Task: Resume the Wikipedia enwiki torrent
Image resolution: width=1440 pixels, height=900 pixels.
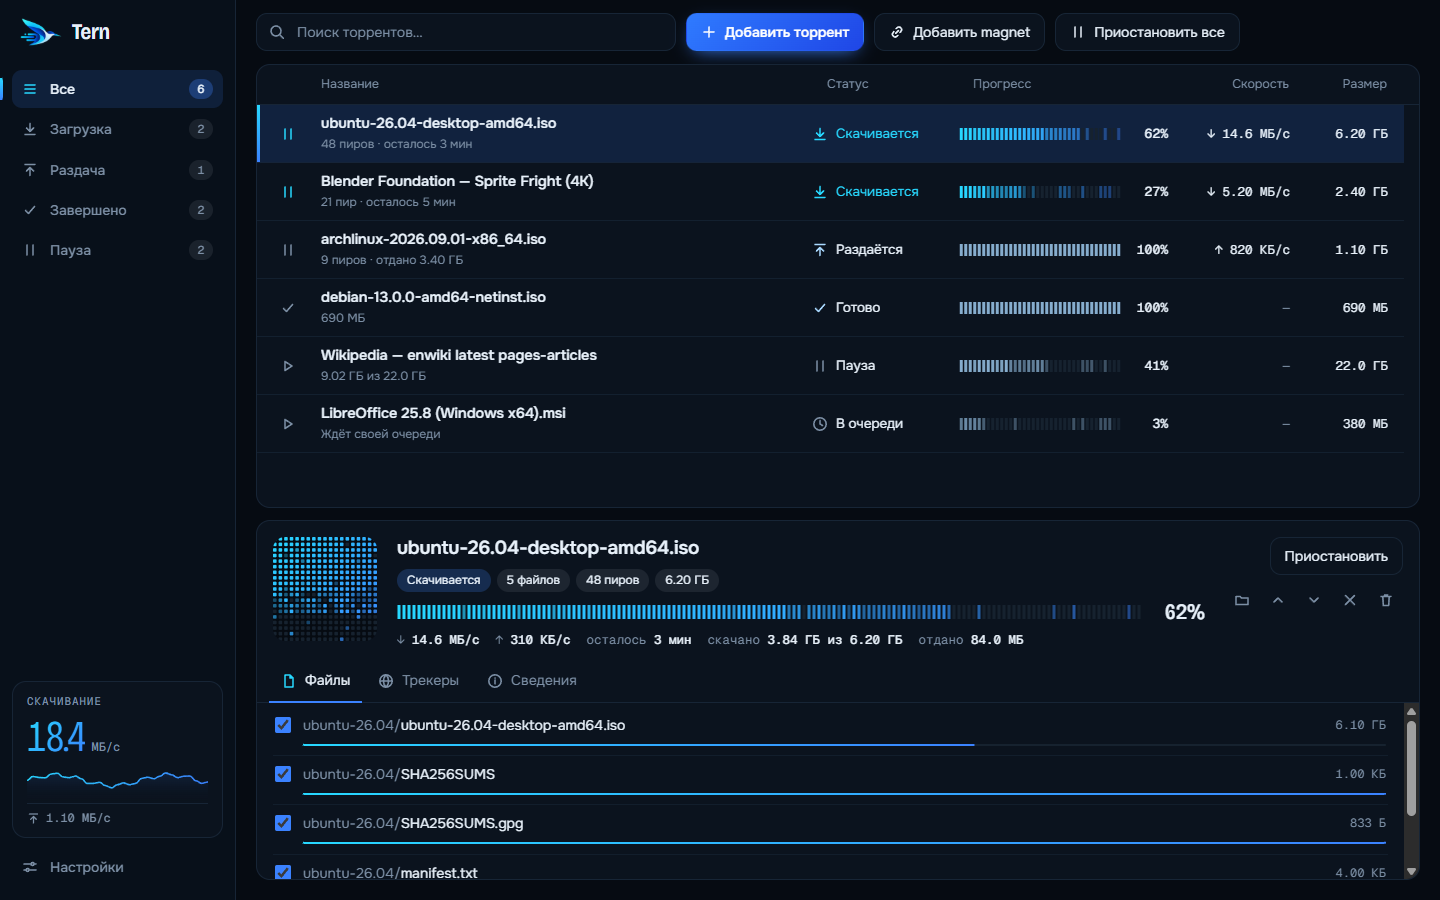Action: pos(288,366)
